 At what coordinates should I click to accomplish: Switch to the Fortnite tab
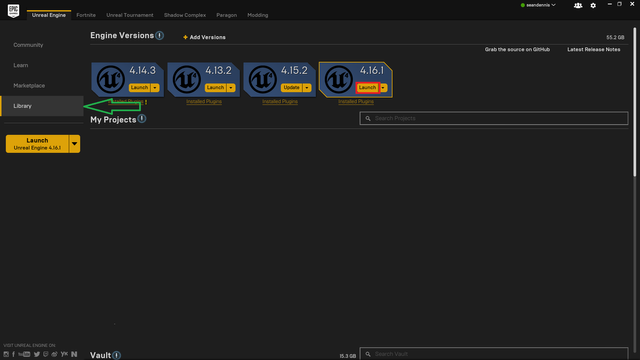[x=86, y=15]
